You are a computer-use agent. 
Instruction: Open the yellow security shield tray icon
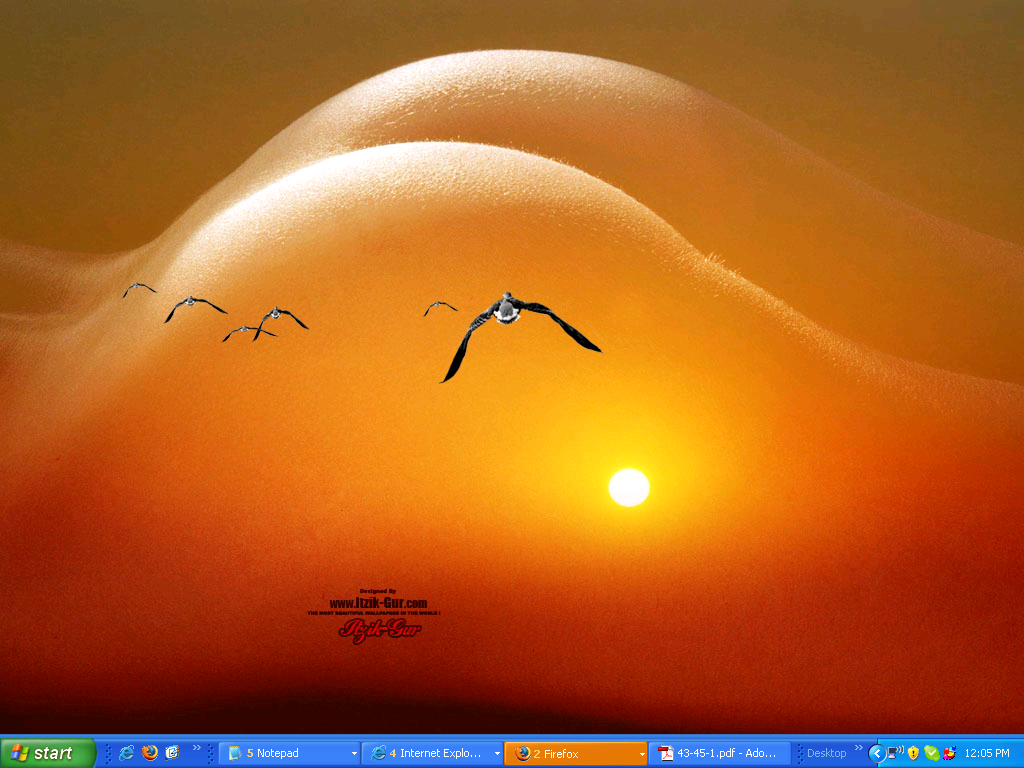[x=913, y=753]
